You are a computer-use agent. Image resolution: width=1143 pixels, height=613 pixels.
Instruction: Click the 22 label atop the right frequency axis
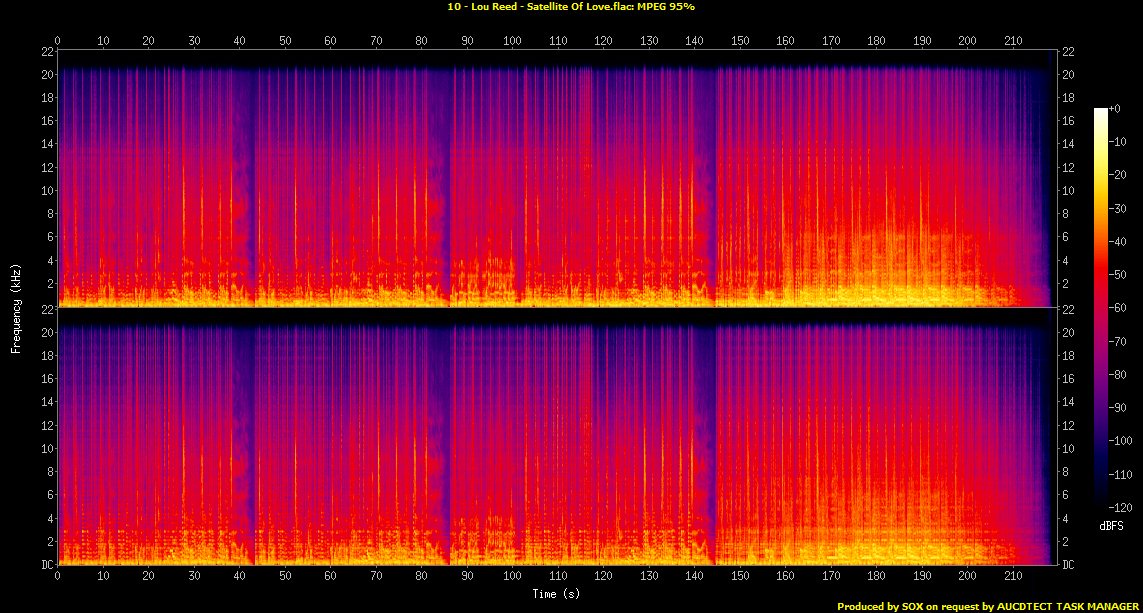(1068, 51)
